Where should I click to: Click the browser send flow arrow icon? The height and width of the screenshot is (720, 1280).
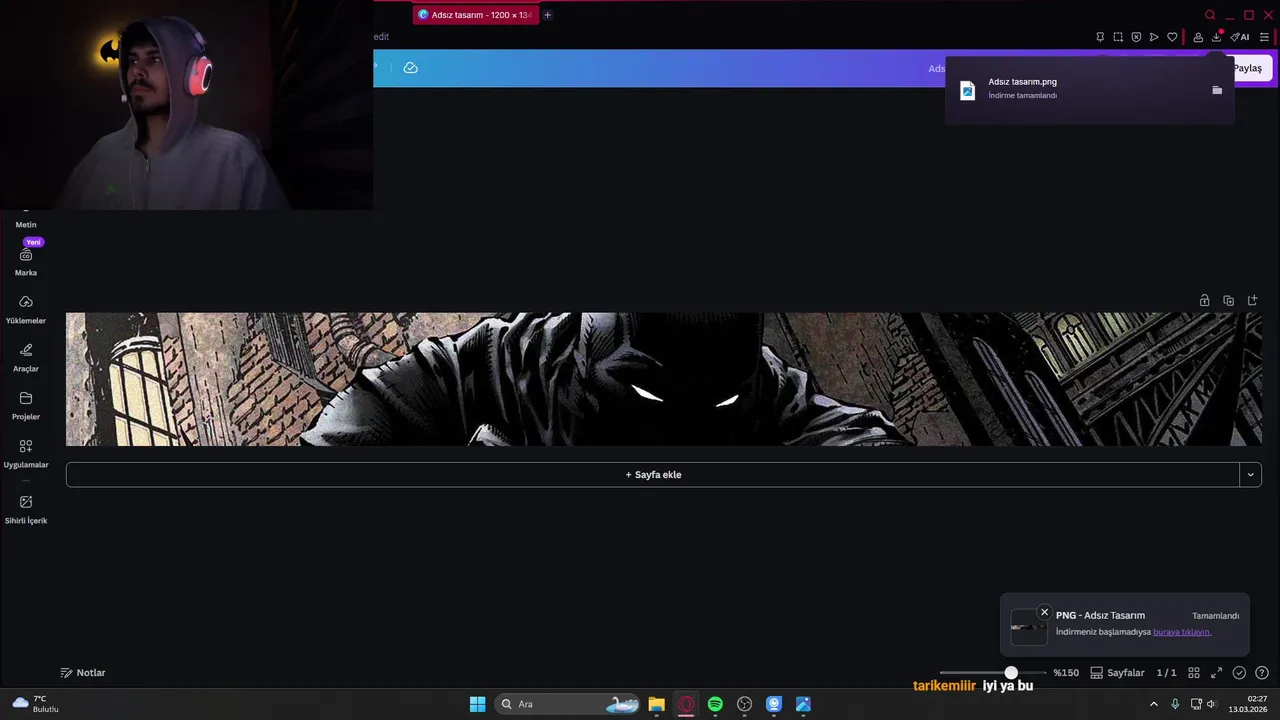coord(1154,37)
